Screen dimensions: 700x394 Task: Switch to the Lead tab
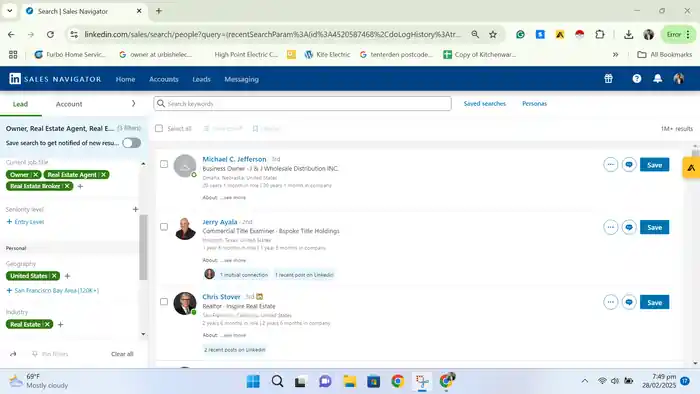(x=21, y=104)
